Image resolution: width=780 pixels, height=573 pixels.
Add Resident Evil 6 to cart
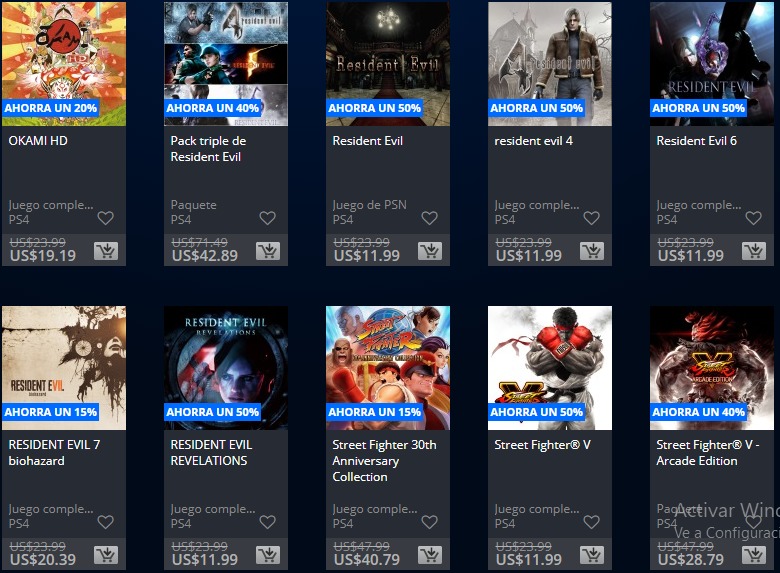[x=754, y=251]
